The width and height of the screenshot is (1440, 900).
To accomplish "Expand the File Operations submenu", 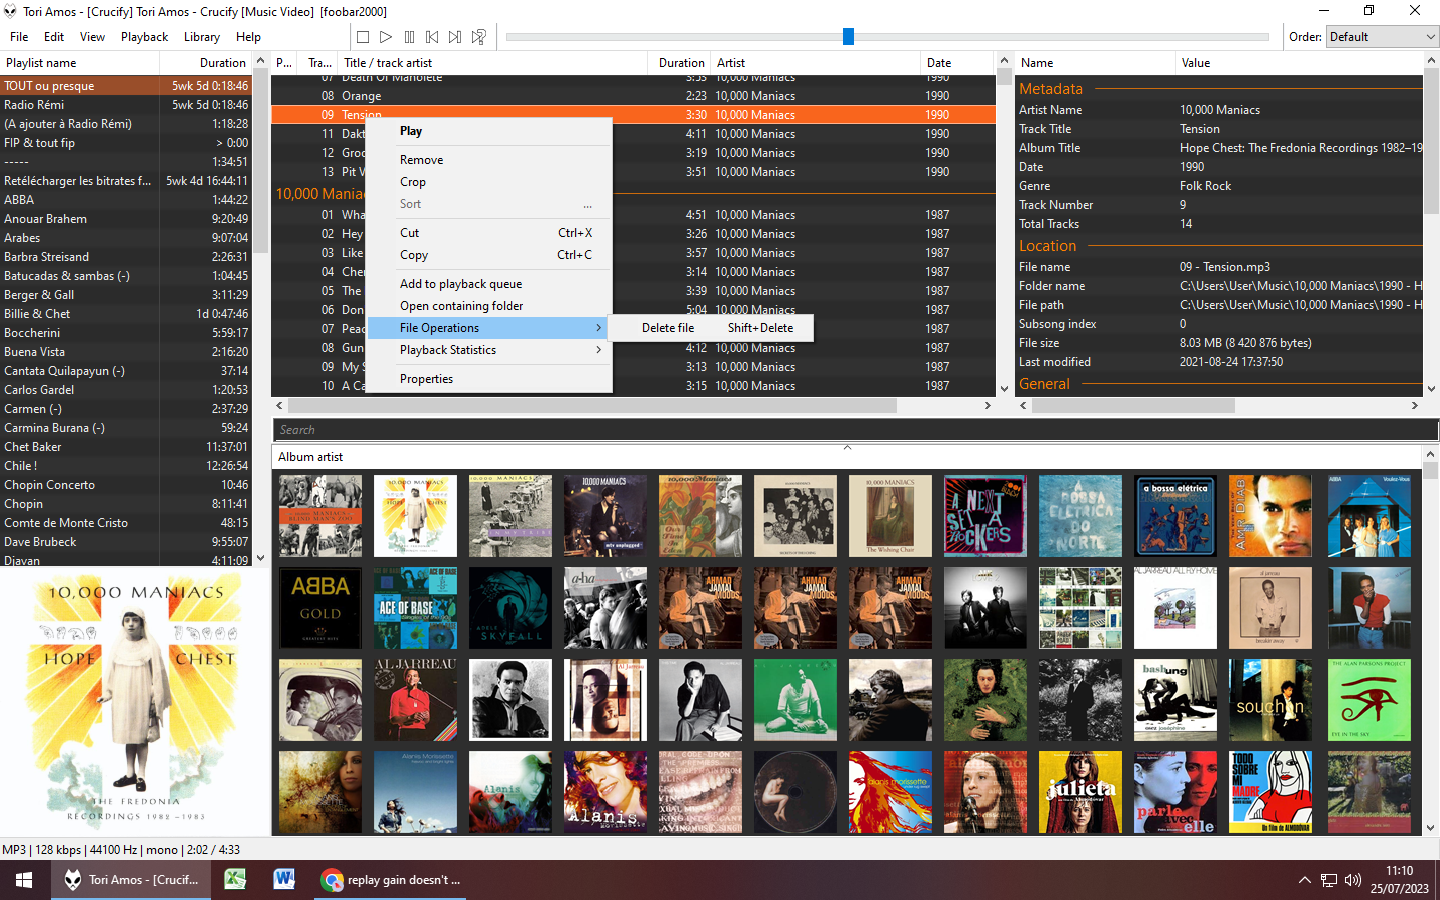I will tap(490, 328).
